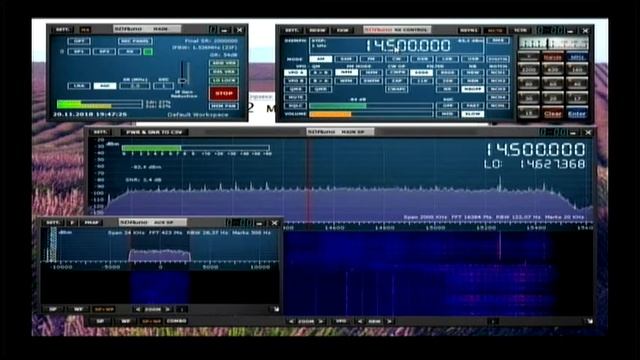Select VFO A
Image resolution: width=640 pixels, height=360 pixels.
pos(295,73)
